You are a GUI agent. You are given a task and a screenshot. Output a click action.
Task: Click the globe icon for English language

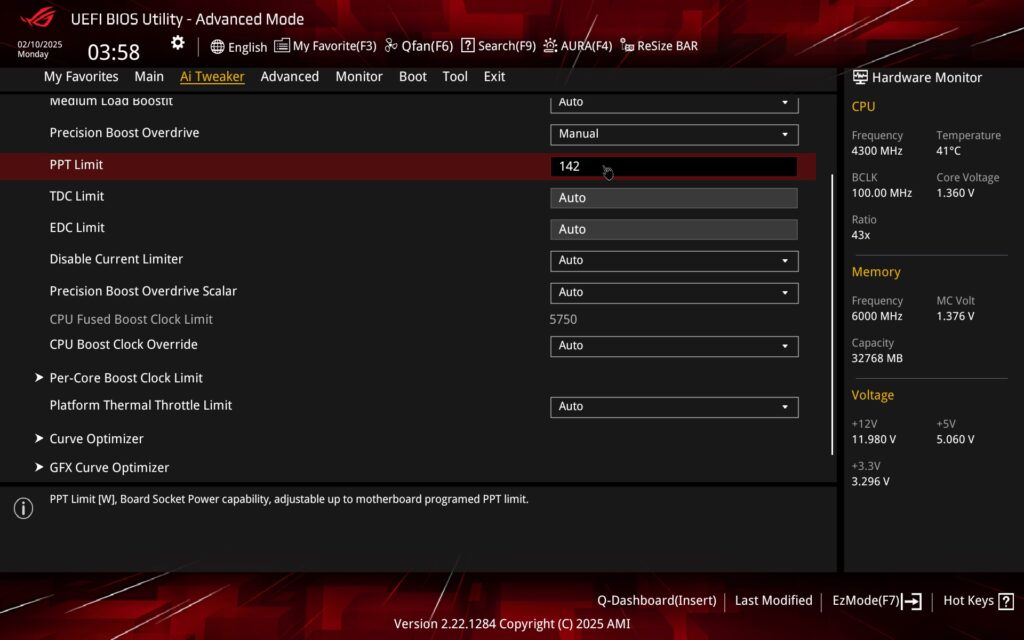click(x=217, y=46)
